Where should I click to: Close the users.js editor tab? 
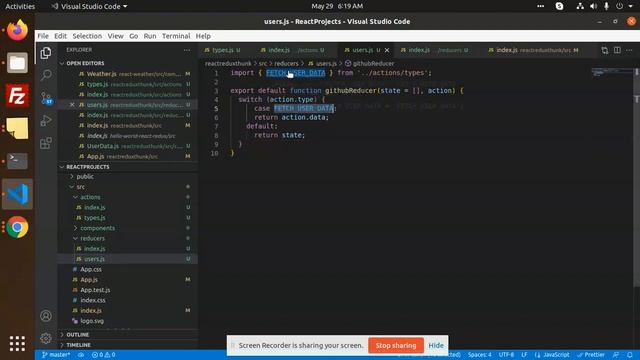tap(387, 50)
